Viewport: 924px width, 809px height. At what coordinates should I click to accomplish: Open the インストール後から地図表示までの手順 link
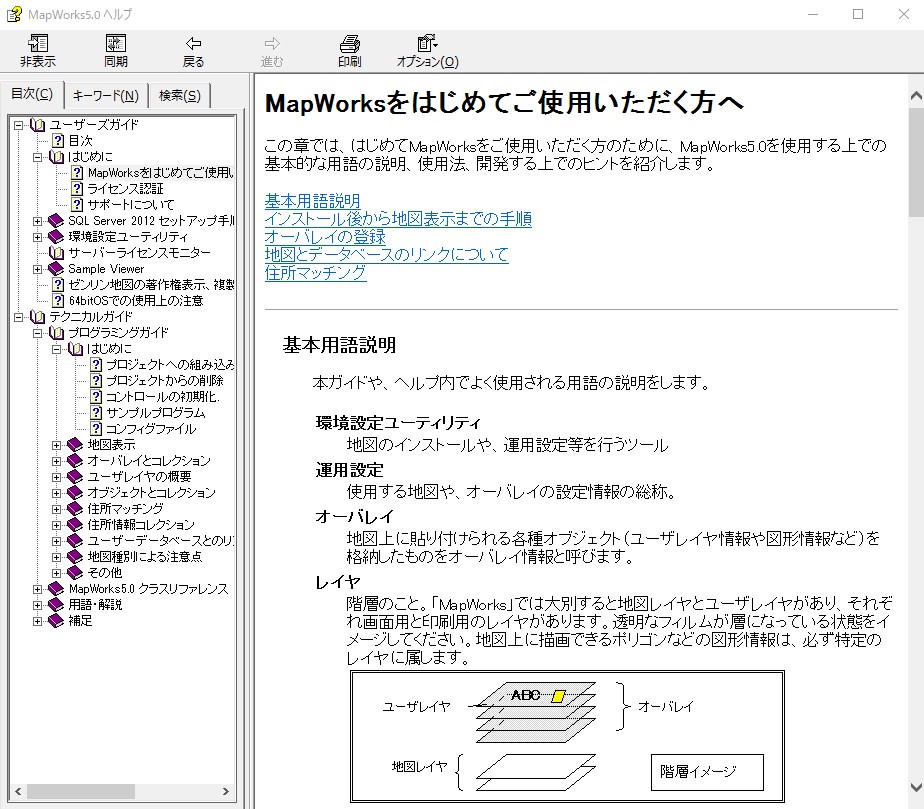point(398,219)
